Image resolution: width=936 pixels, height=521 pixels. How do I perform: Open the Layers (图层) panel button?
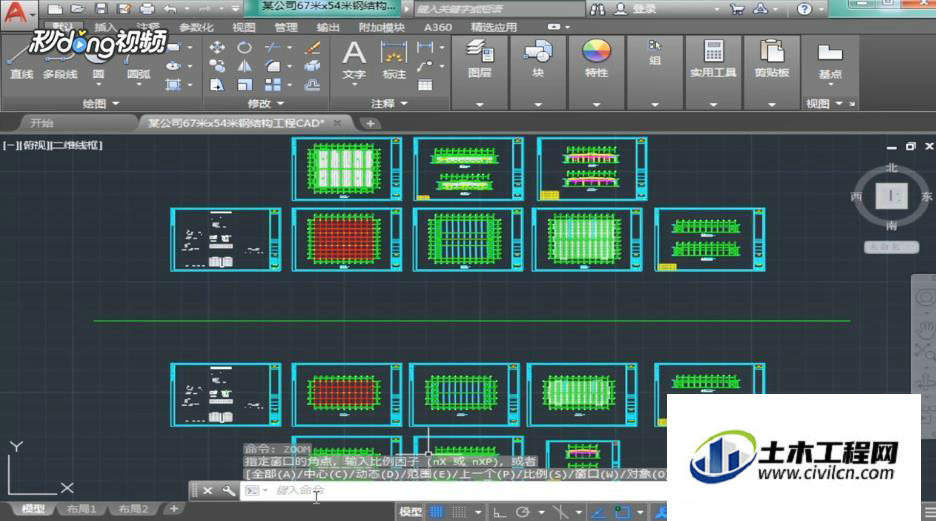[480, 60]
